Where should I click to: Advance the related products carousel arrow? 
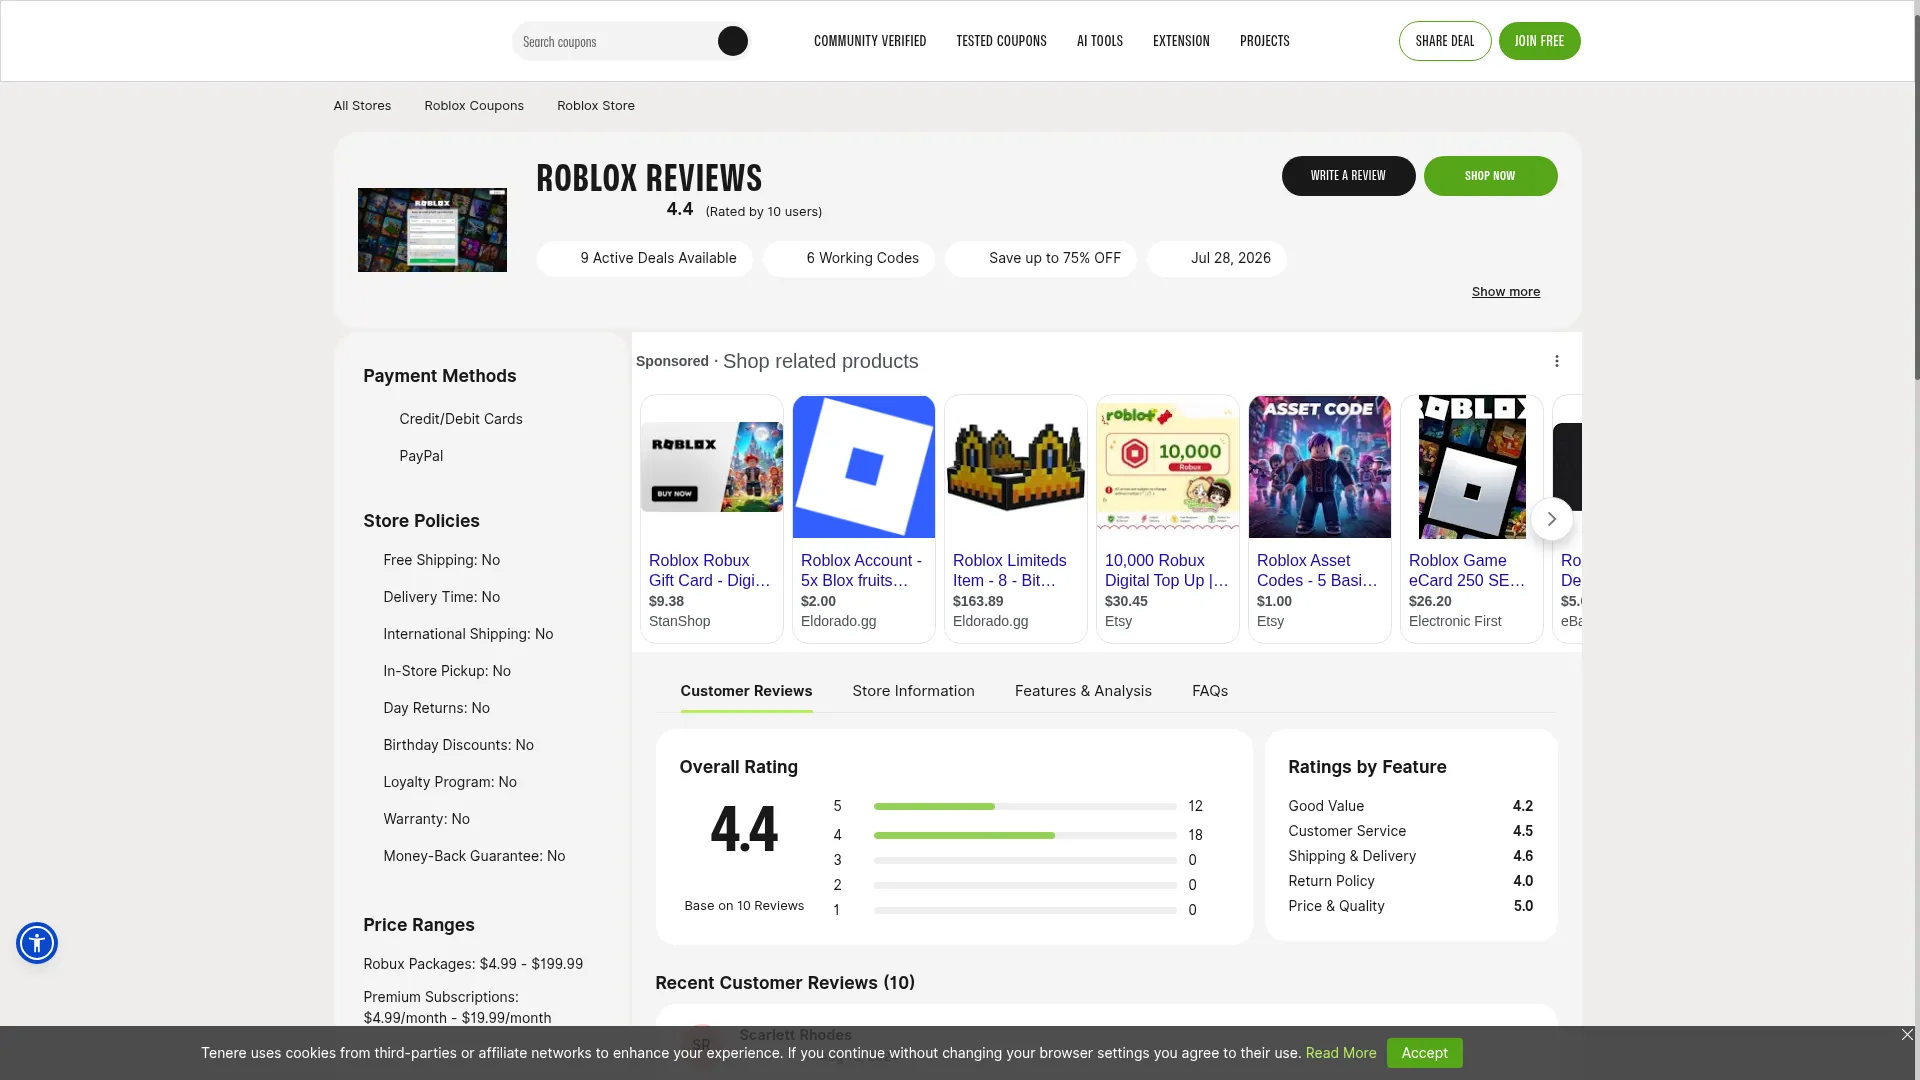click(x=1551, y=519)
